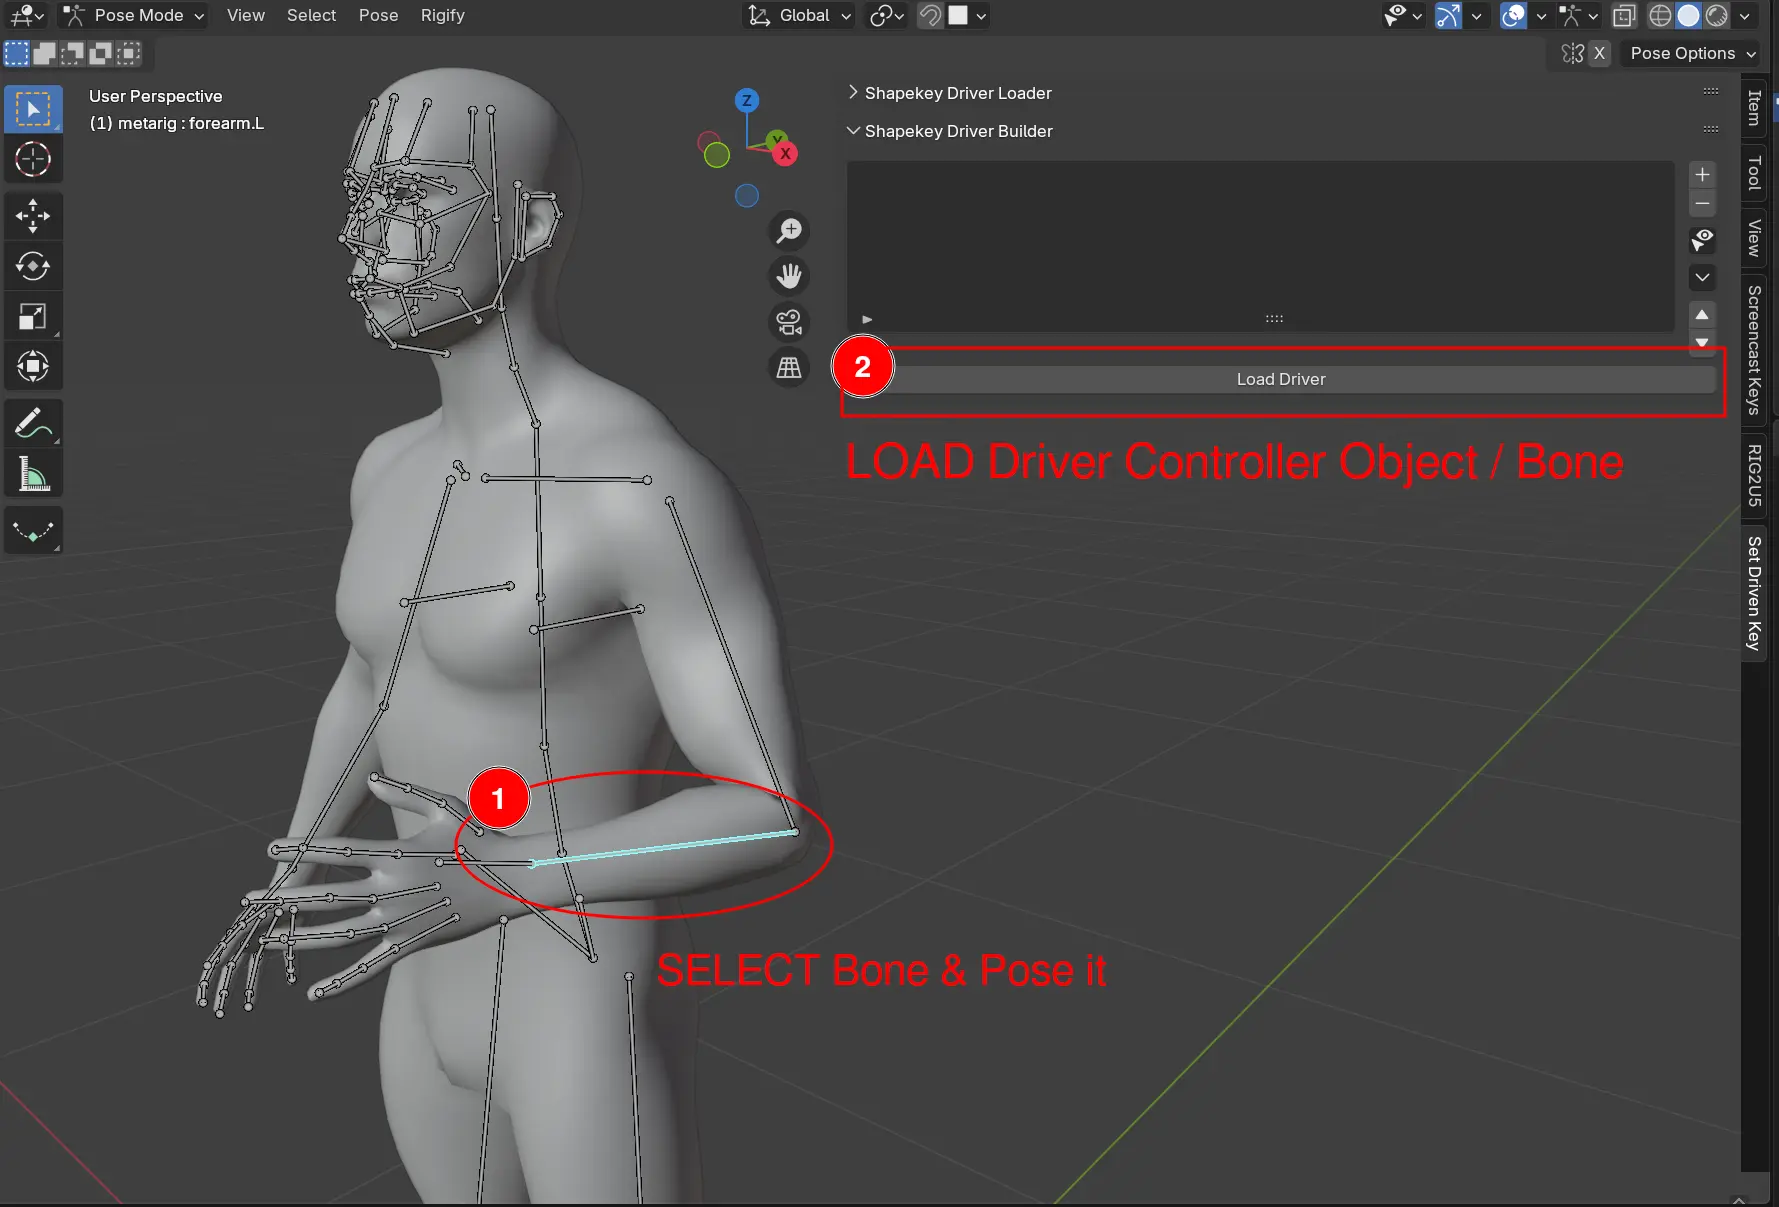
Task: Toggle the X-axis mirror button
Action: click(x=1599, y=54)
